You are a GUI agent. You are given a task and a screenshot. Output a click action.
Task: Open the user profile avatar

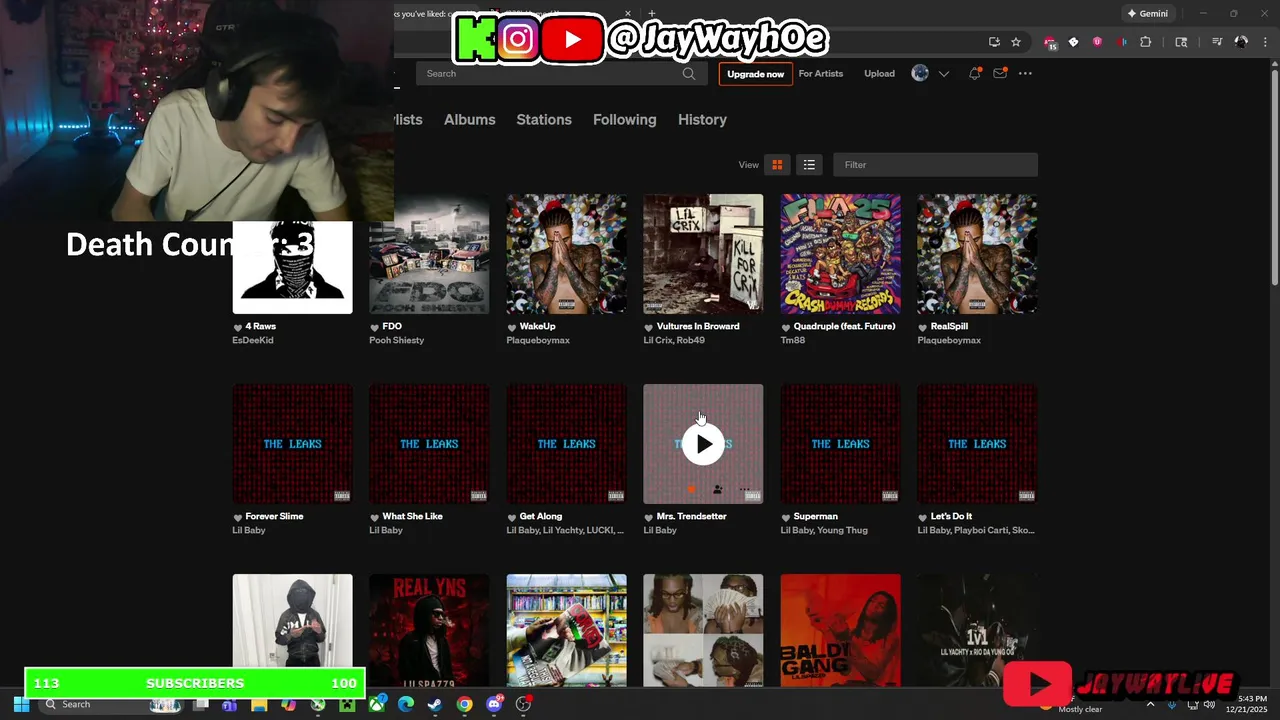coord(920,73)
